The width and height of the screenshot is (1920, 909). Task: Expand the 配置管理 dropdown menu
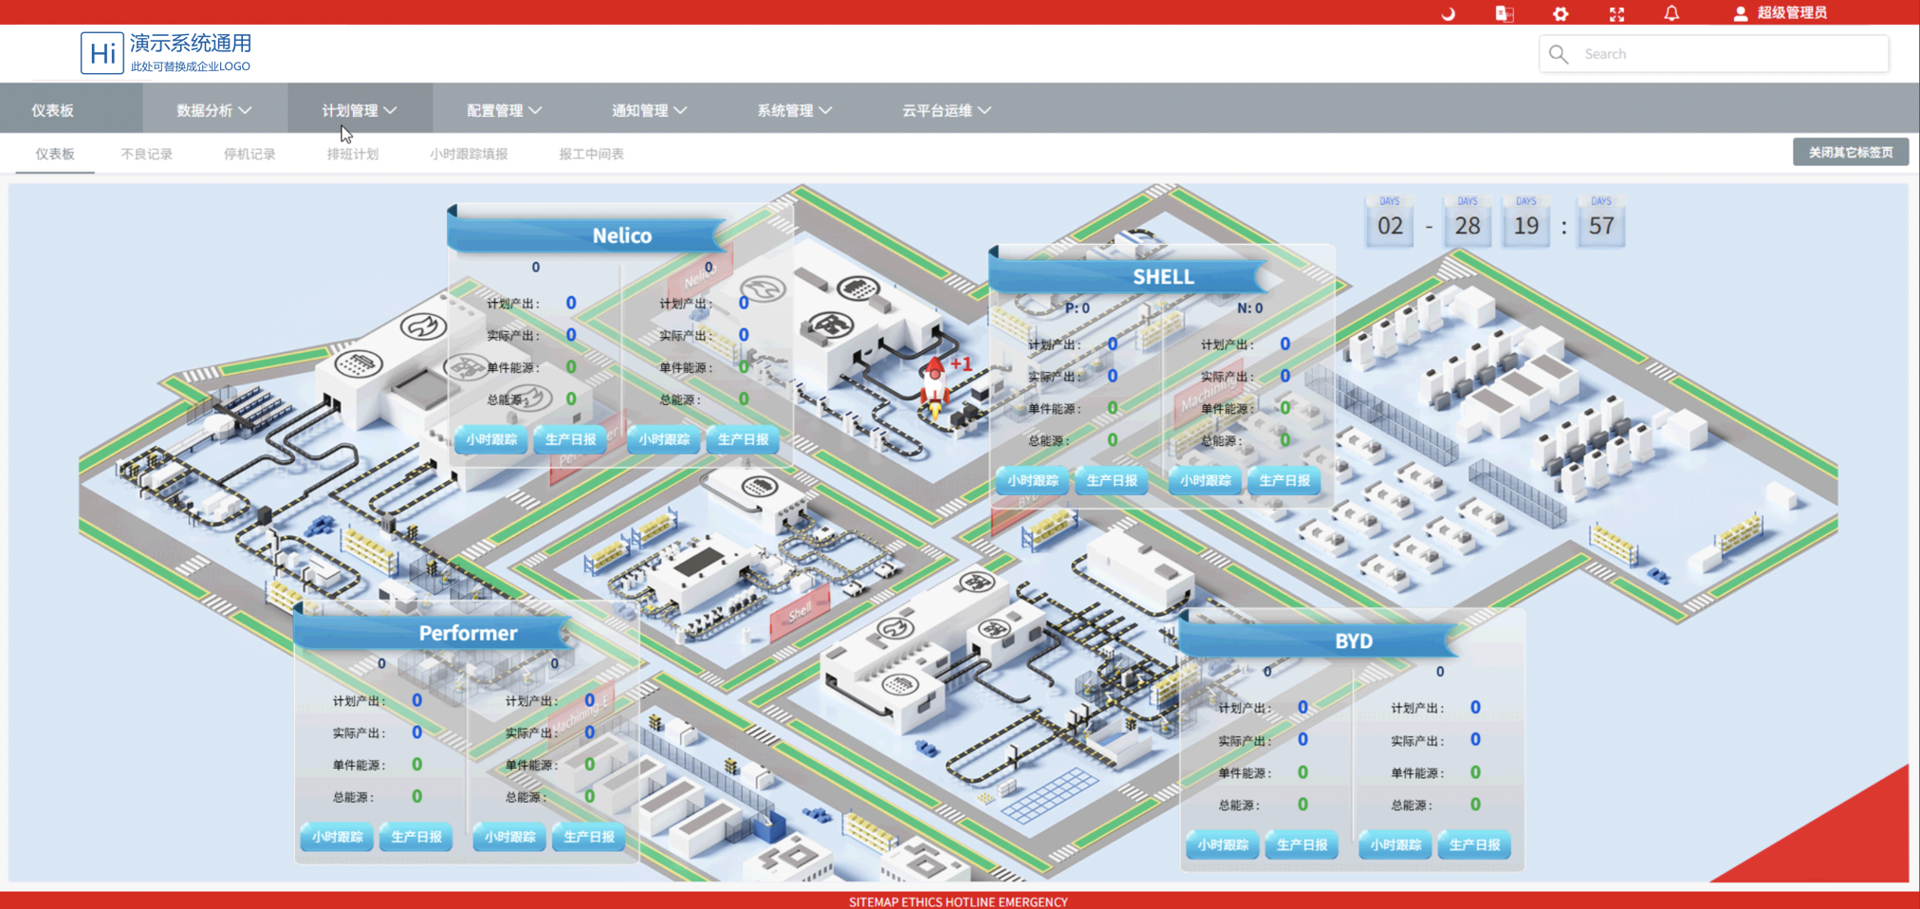pyautogui.click(x=504, y=110)
